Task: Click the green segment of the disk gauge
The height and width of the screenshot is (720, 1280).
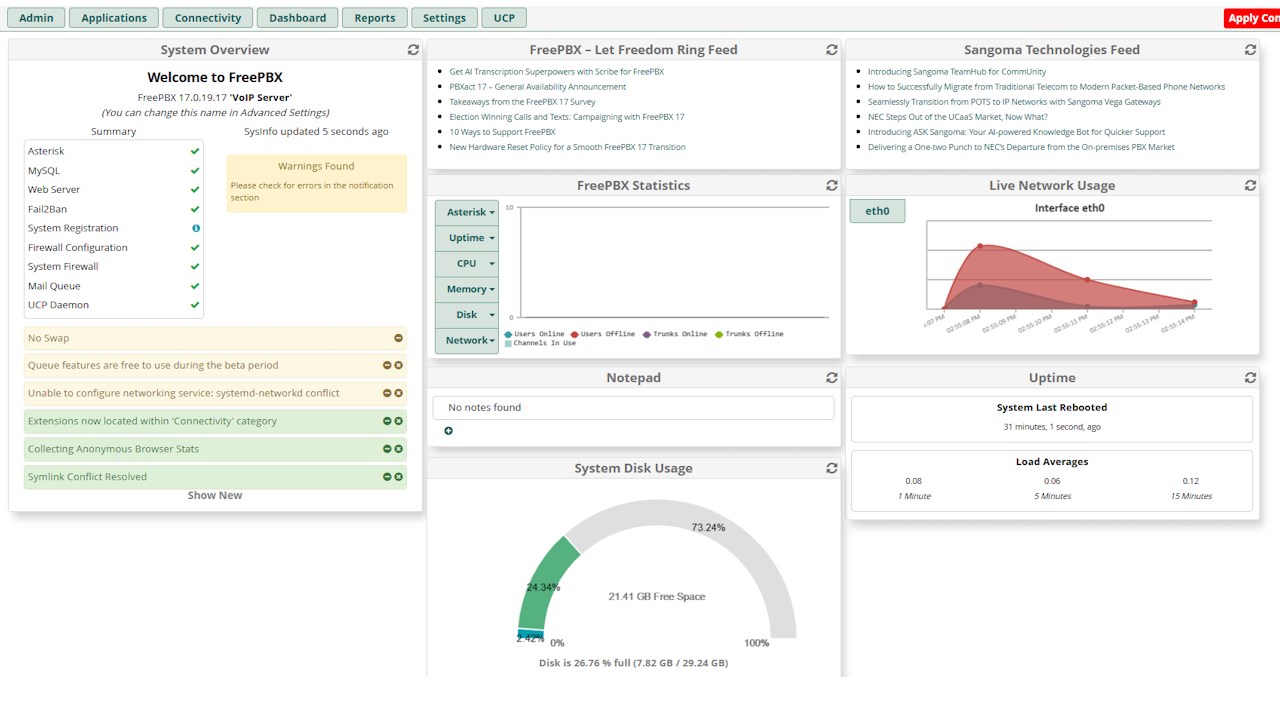Action: 545,585
